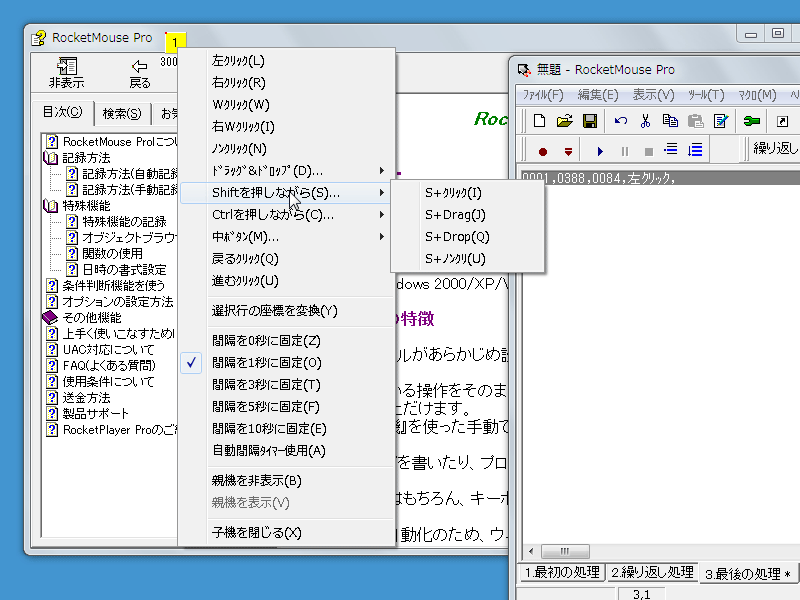
Task: Click the help window title bar icon
Action: [x=38, y=38]
